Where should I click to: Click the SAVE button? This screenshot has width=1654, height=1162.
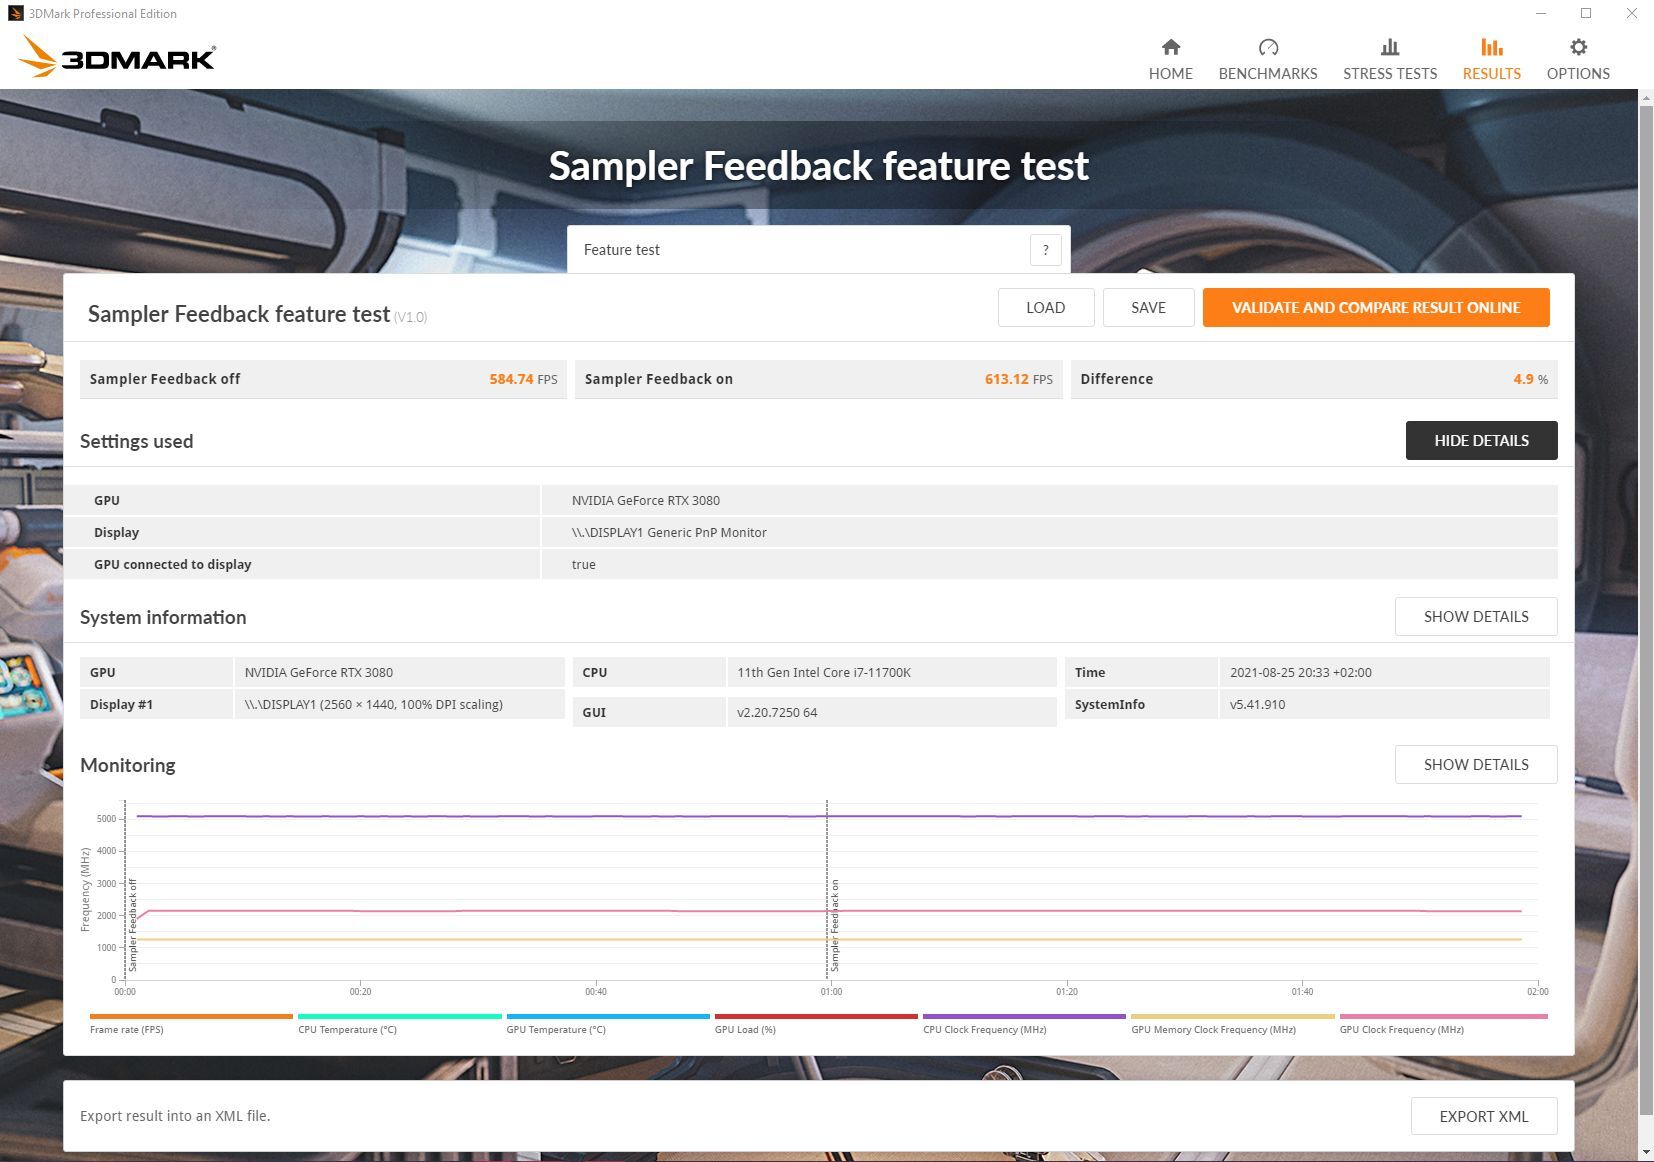1148,307
